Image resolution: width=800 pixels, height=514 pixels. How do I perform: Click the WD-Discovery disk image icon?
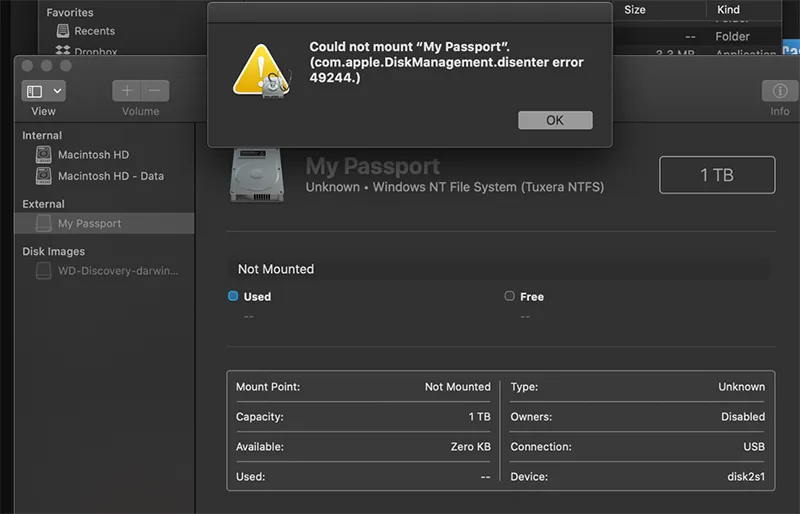pyautogui.click(x=43, y=271)
